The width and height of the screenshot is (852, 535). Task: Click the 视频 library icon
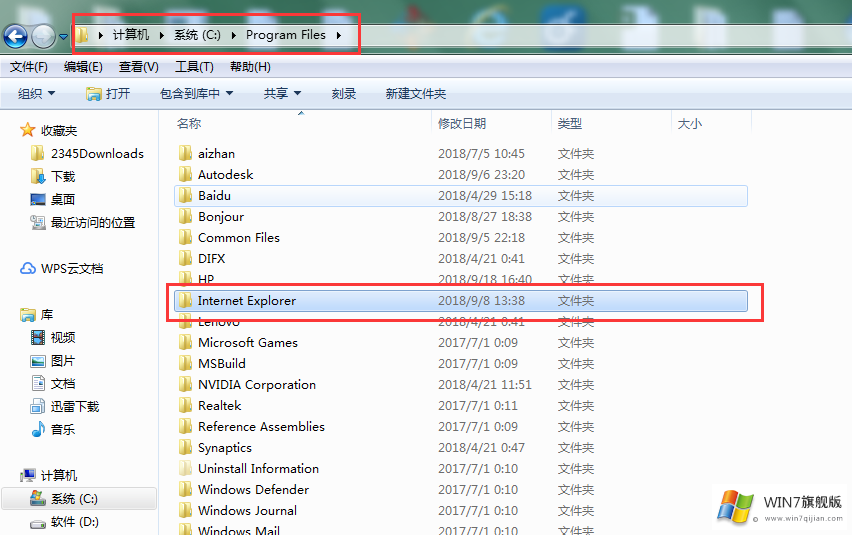(37, 337)
